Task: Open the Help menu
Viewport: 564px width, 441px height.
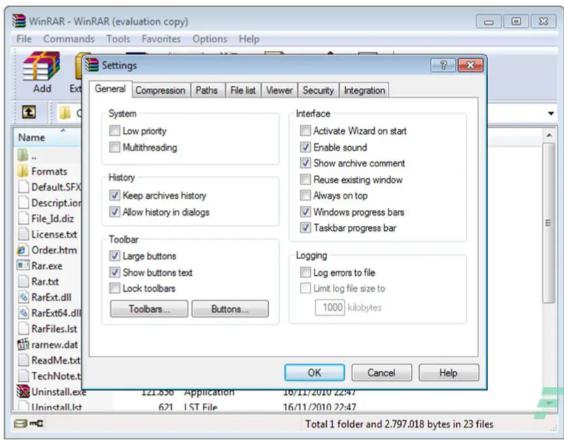Action: click(249, 39)
